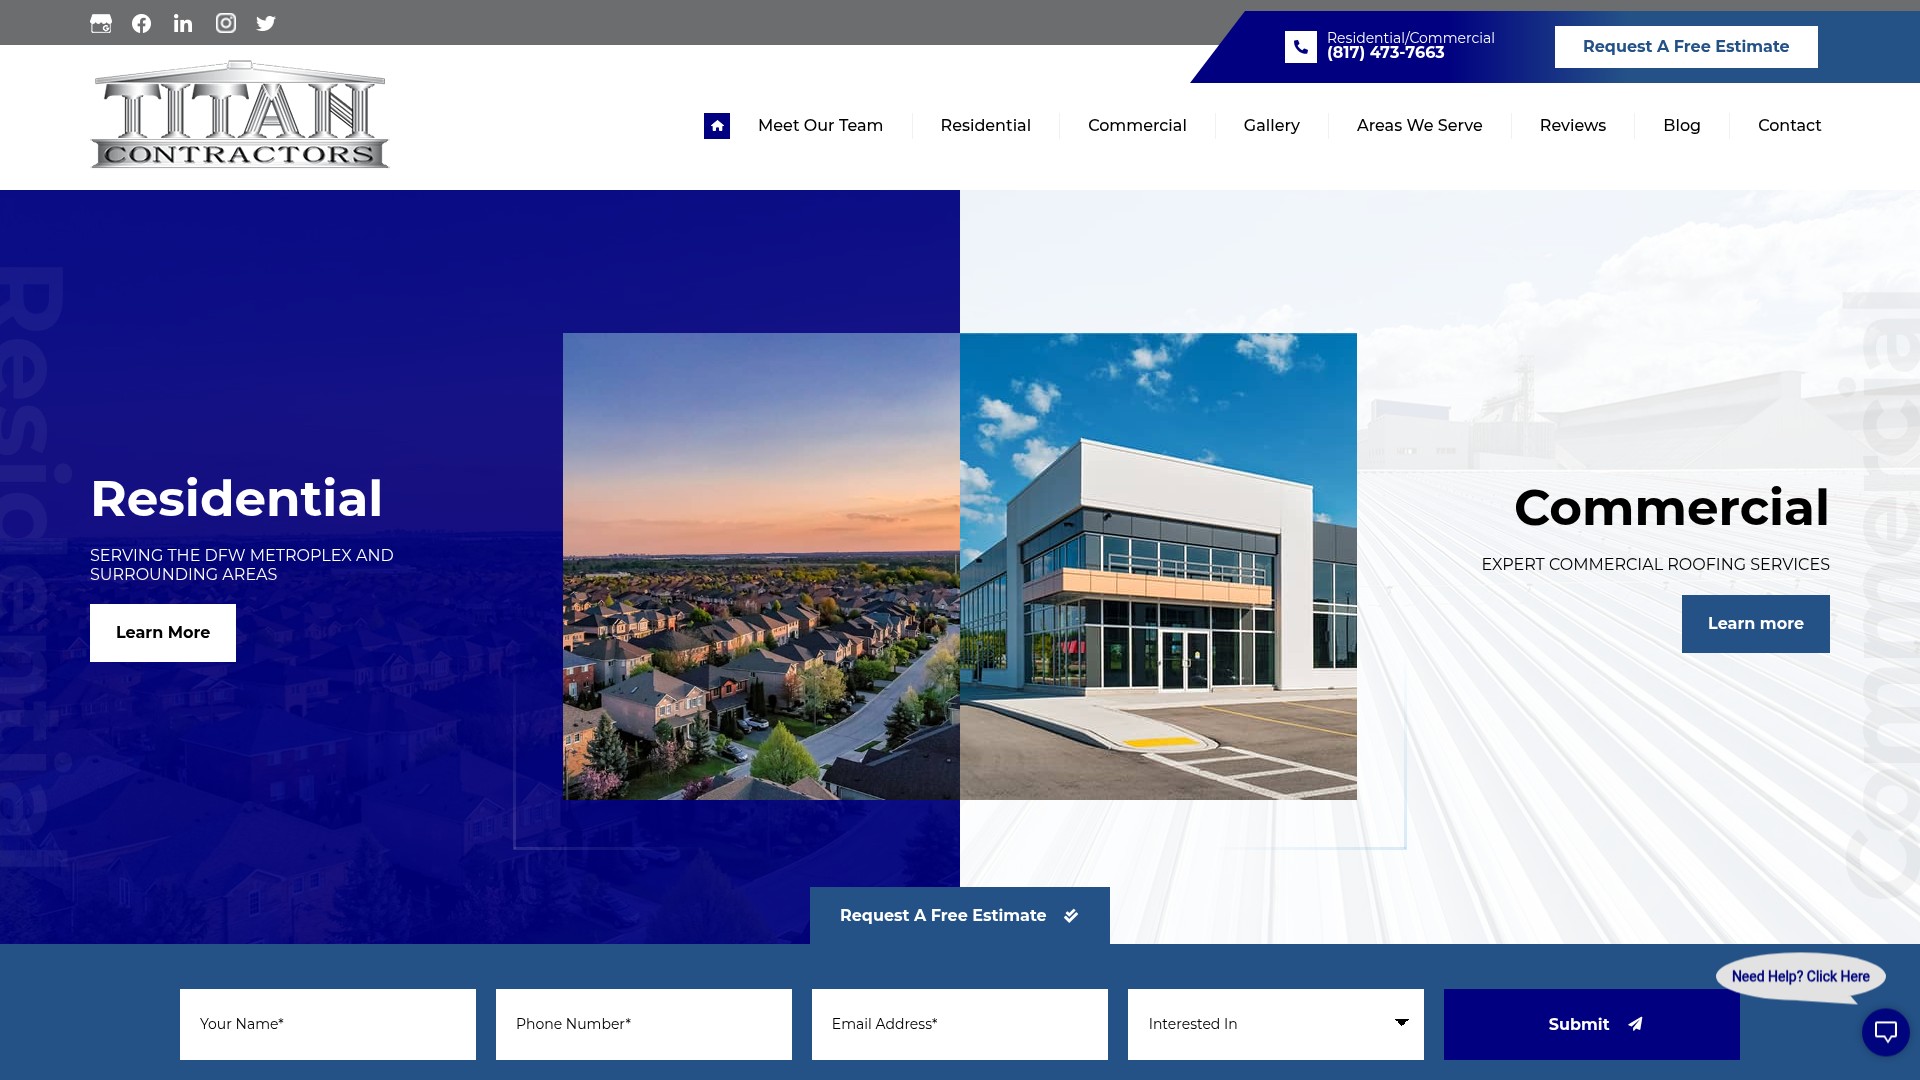This screenshot has width=1920, height=1080.
Task: Open the Twitter bird icon
Action: pyautogui.click(x=266, y=23)
